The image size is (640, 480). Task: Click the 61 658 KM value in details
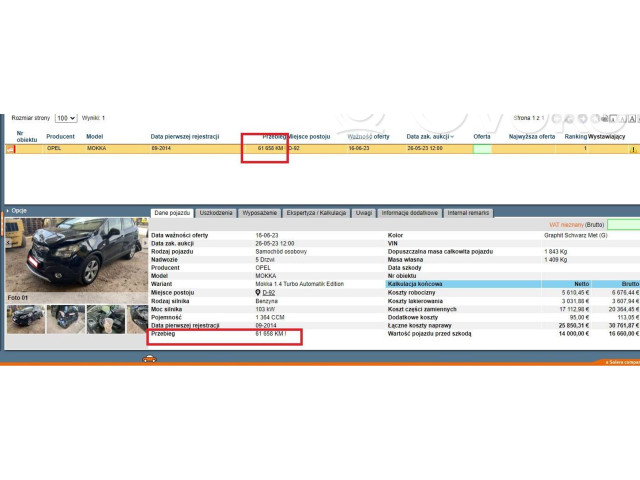[269, 333]
